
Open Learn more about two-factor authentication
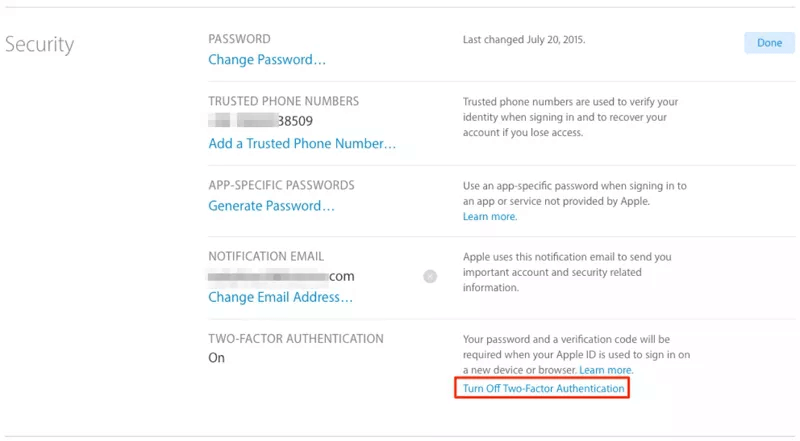606,370
